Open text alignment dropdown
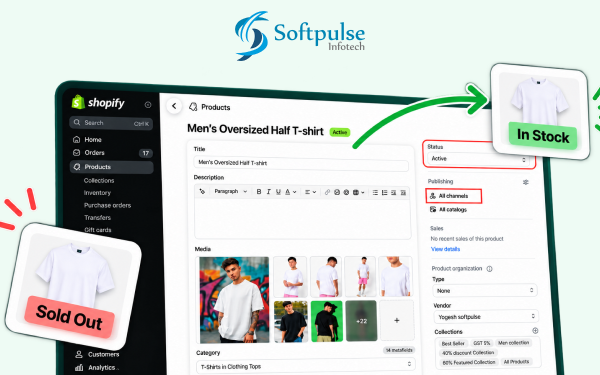 (310, 192)
